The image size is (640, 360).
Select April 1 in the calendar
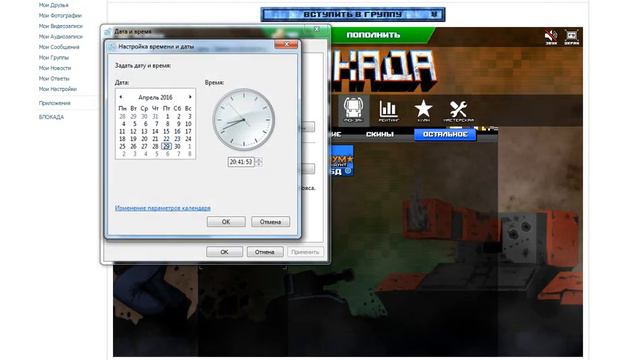click(x=167, y=117)
